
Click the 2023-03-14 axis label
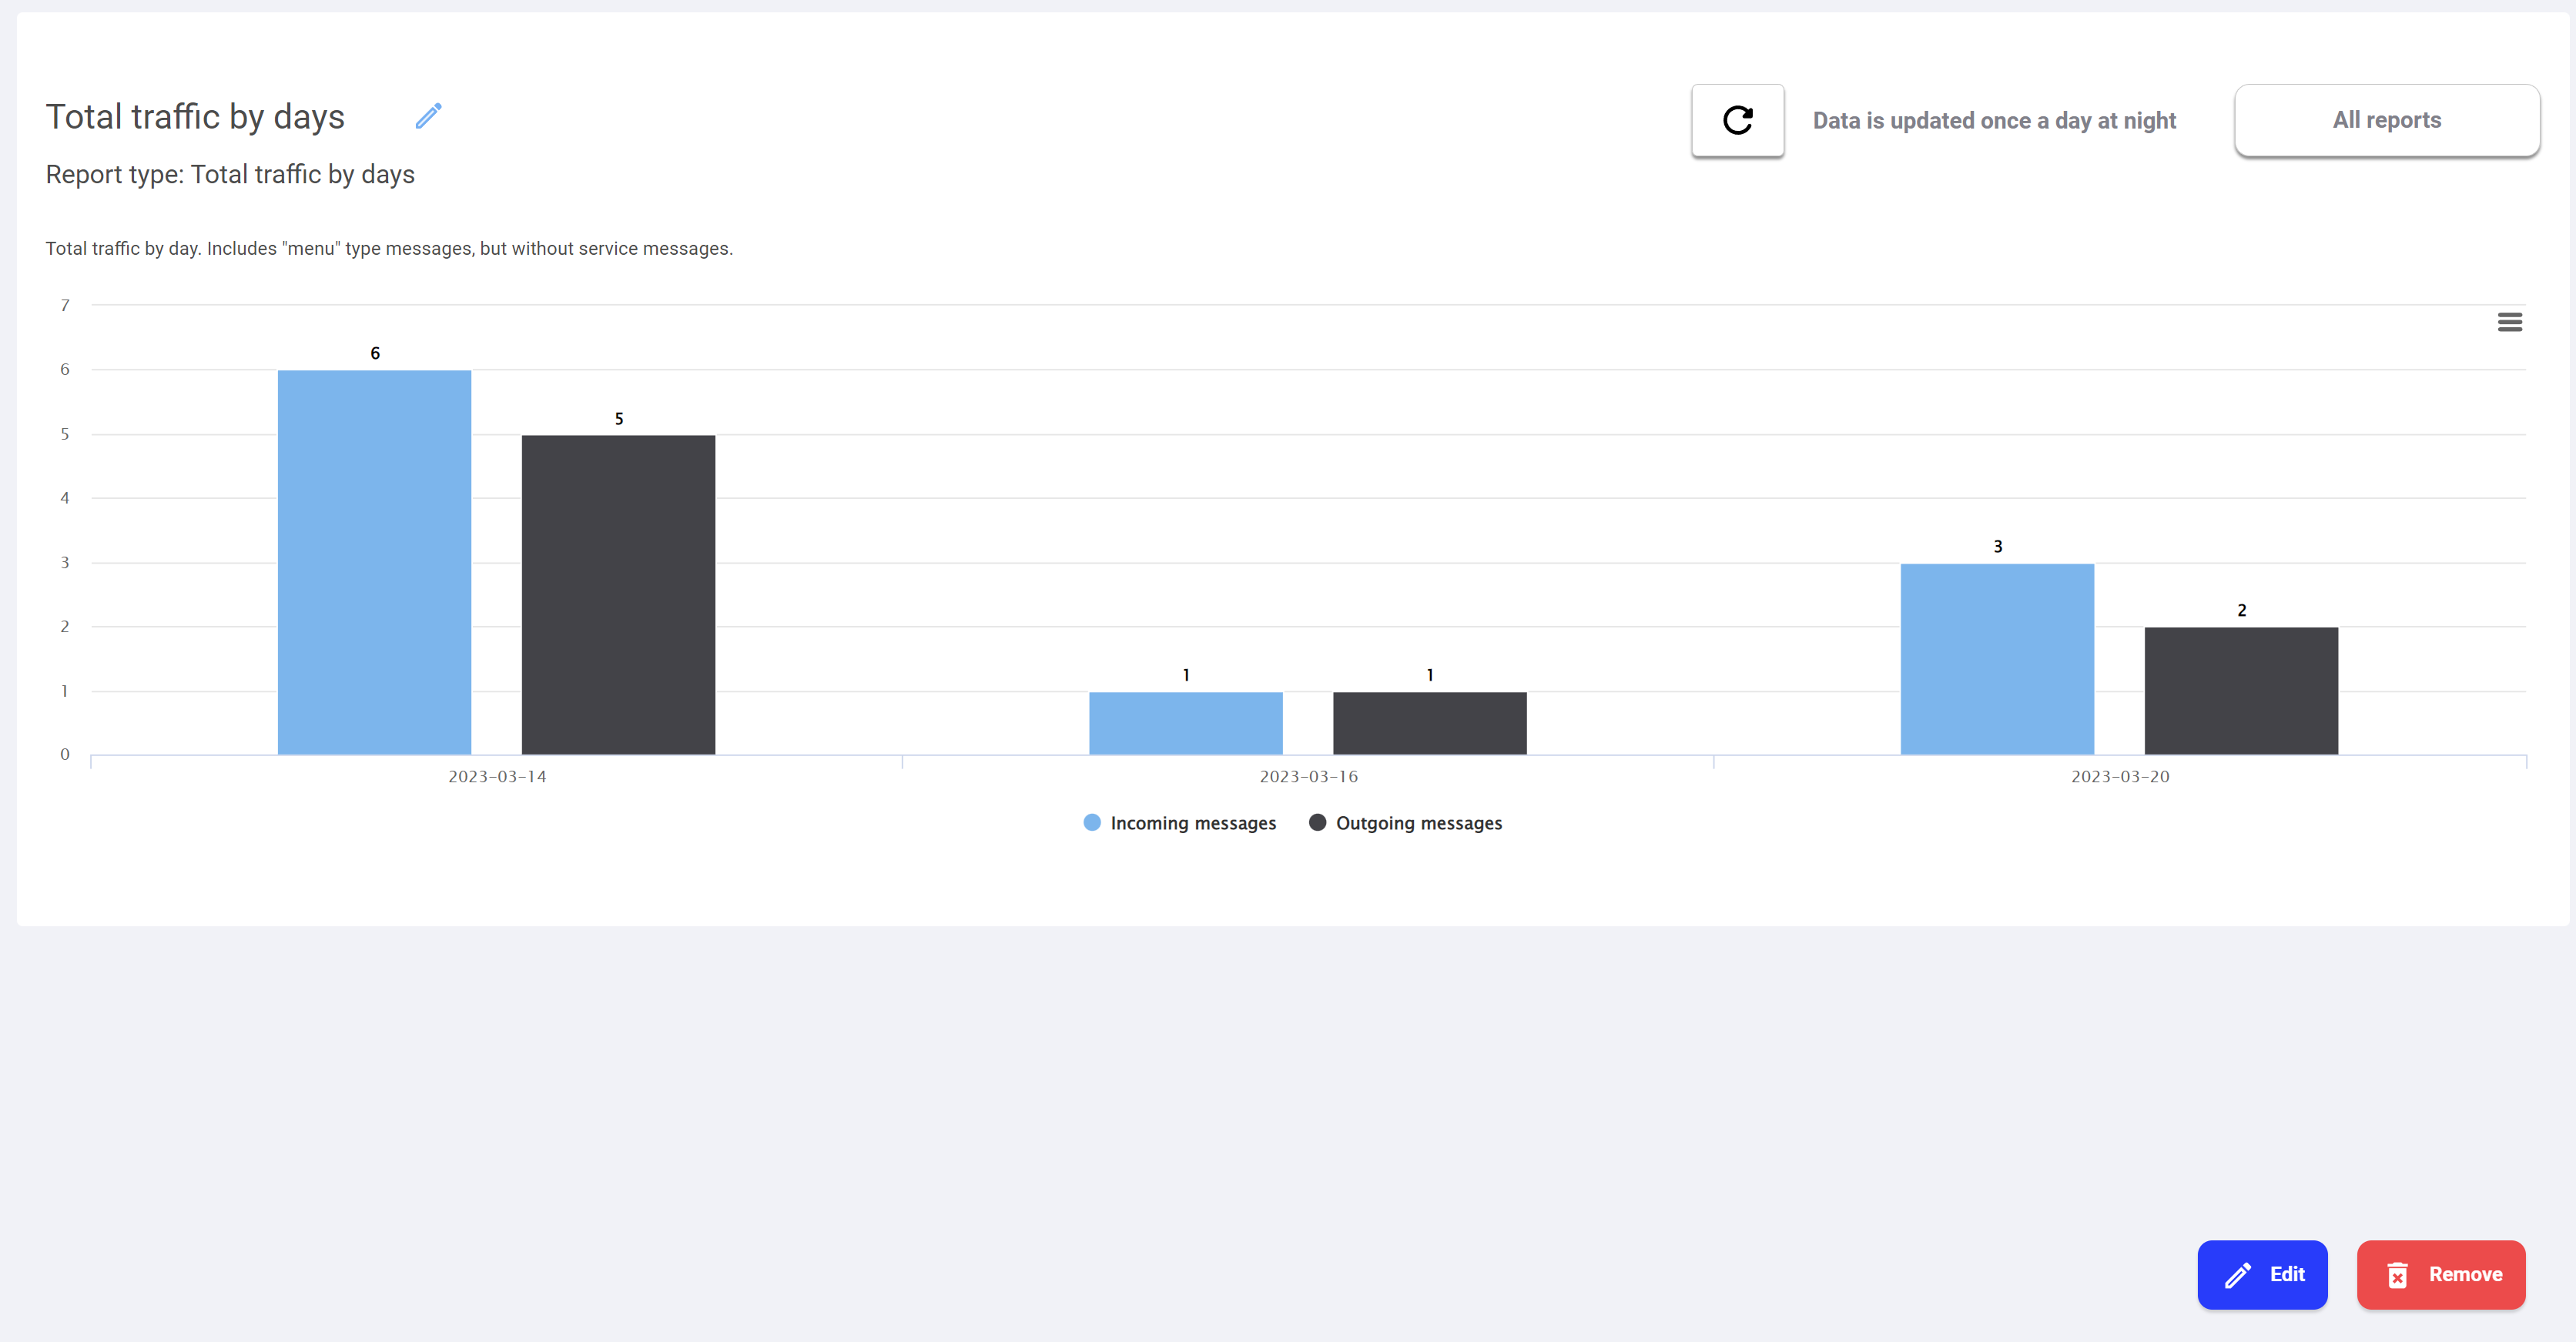[x=497, y=777]
